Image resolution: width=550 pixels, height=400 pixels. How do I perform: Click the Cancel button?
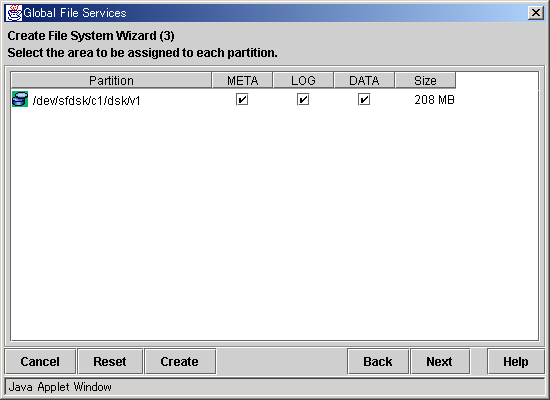[x=40, y=361]
